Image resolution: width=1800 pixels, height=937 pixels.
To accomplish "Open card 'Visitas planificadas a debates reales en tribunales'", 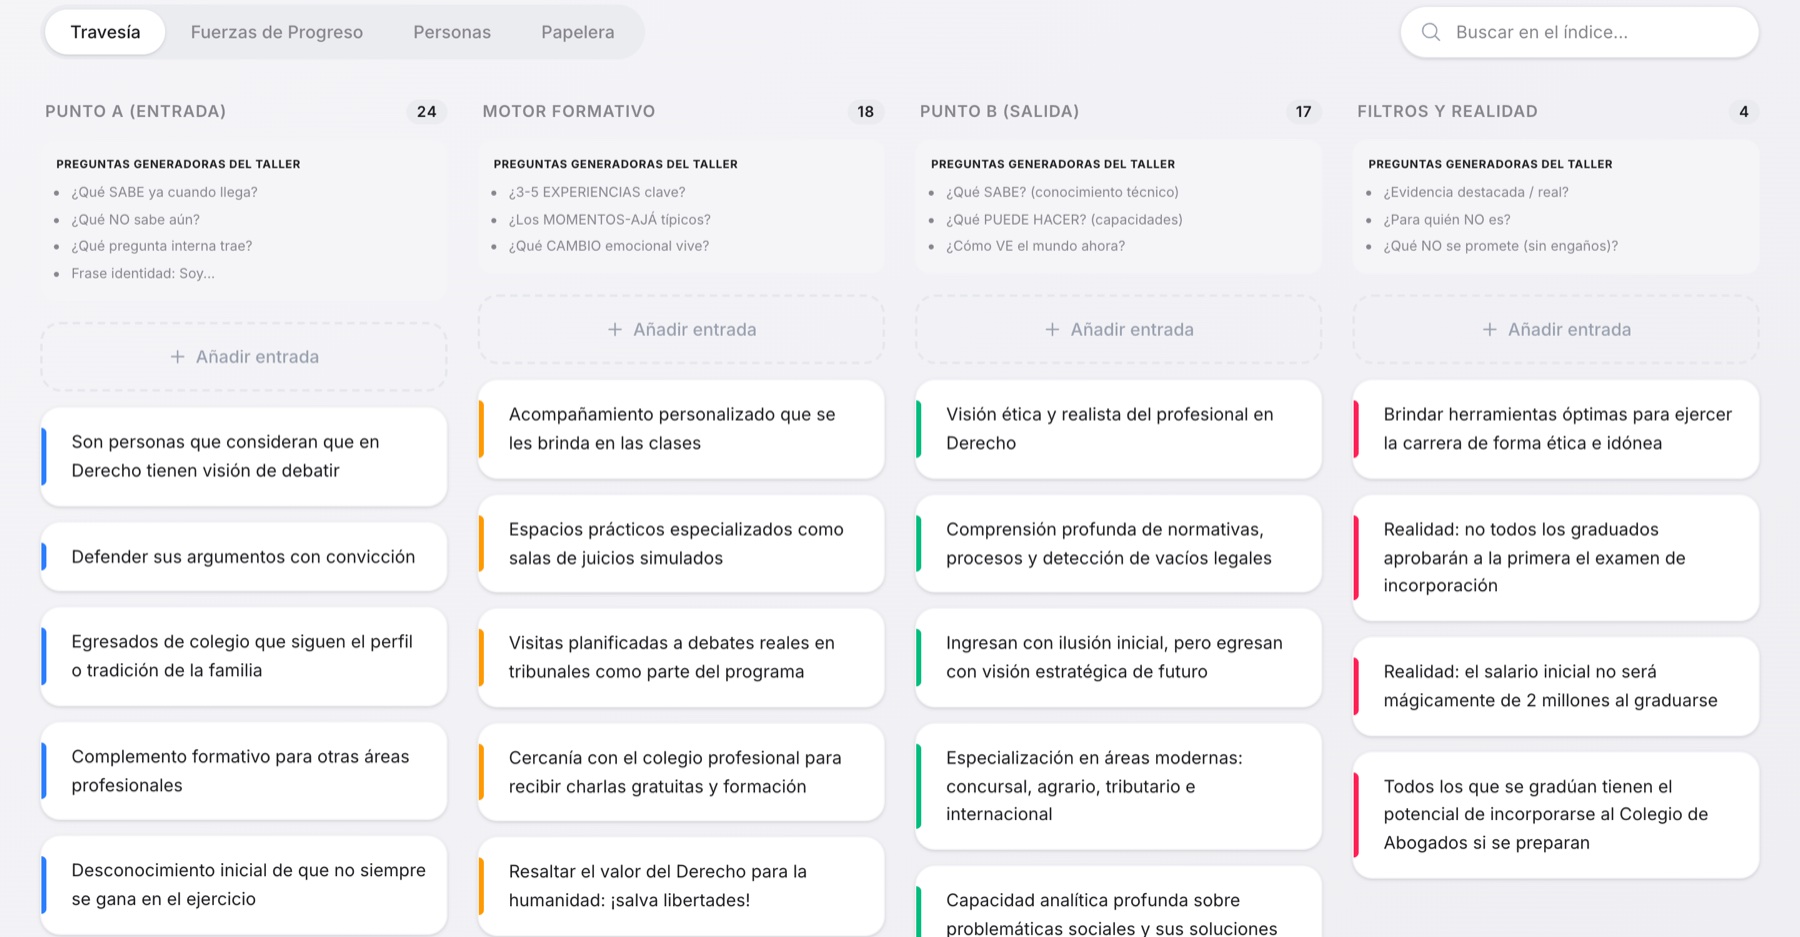I will pos(681,657).
